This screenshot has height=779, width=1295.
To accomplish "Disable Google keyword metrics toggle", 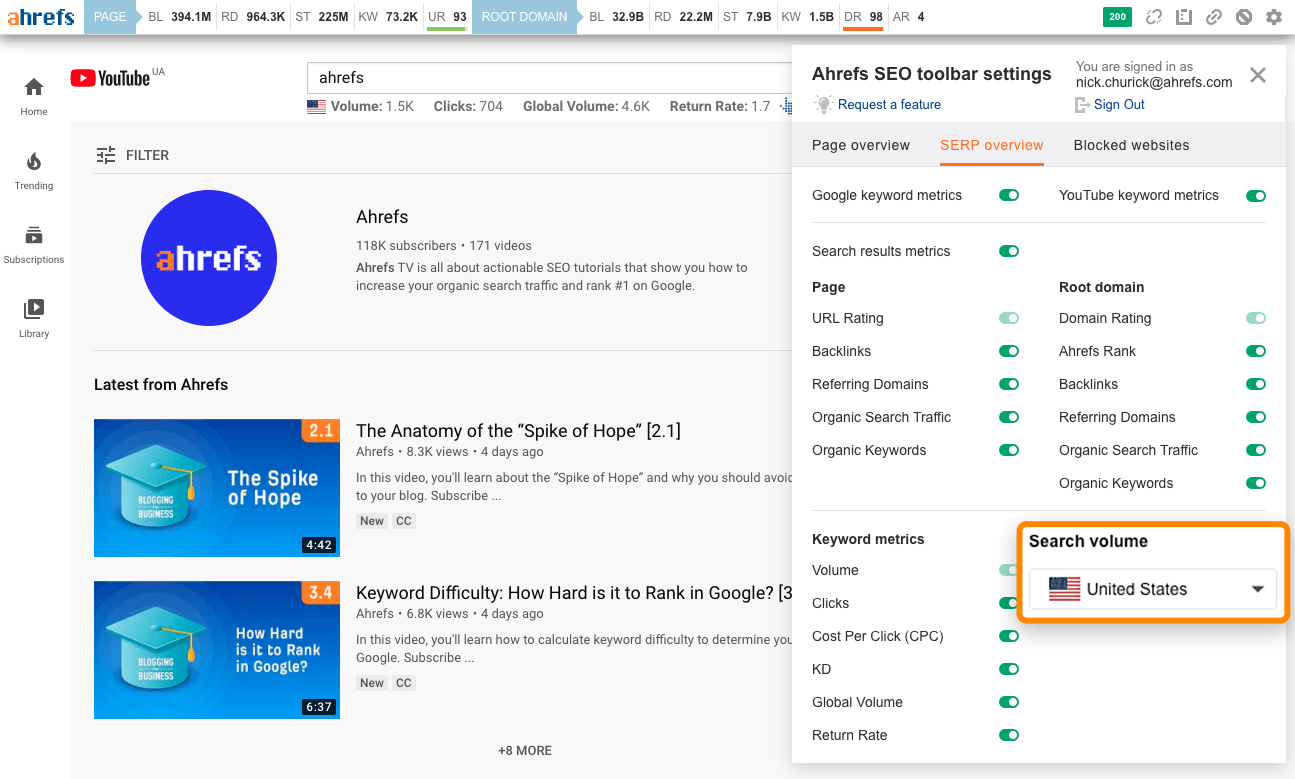I will 1008,196.
